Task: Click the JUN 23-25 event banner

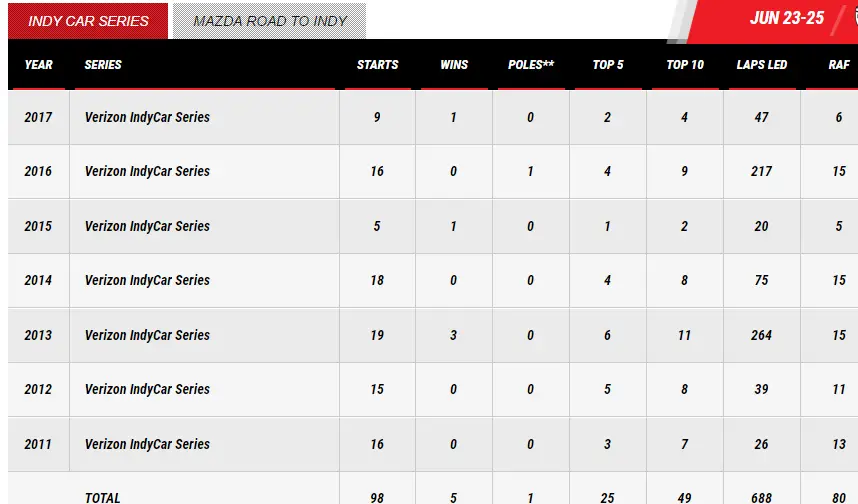Action: [x=786, y=18]
